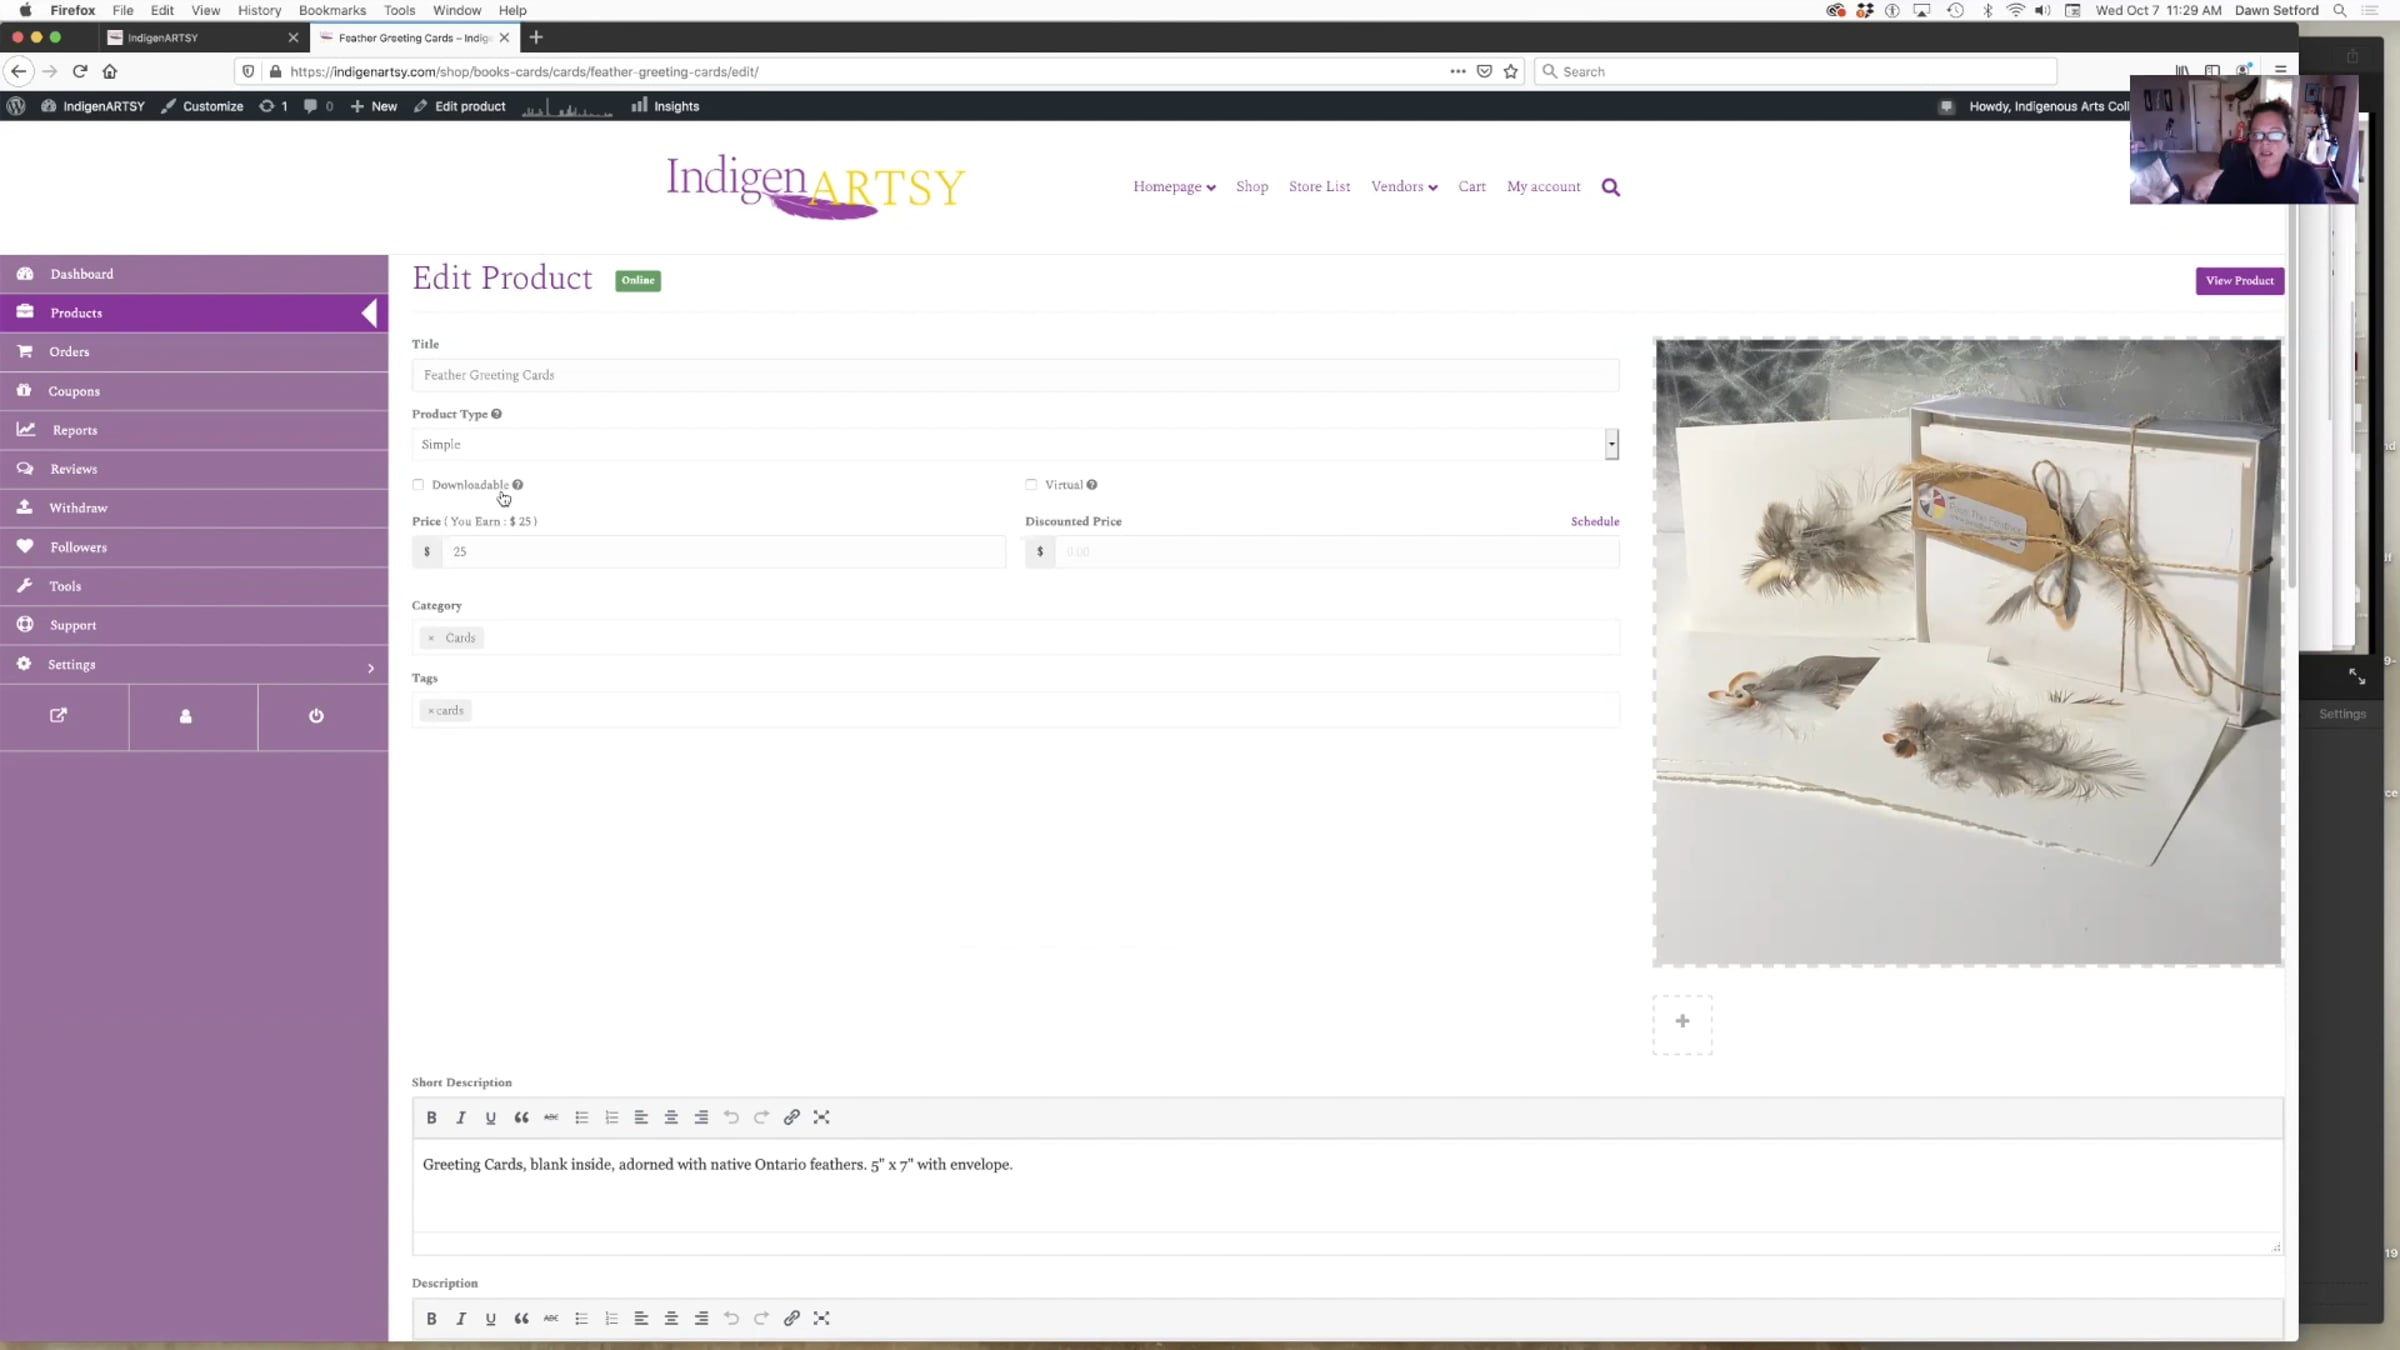The width and height of the screenshot is (2400, 1350).
Task: Click into the Price input field
Action: [x=722, y=552]
